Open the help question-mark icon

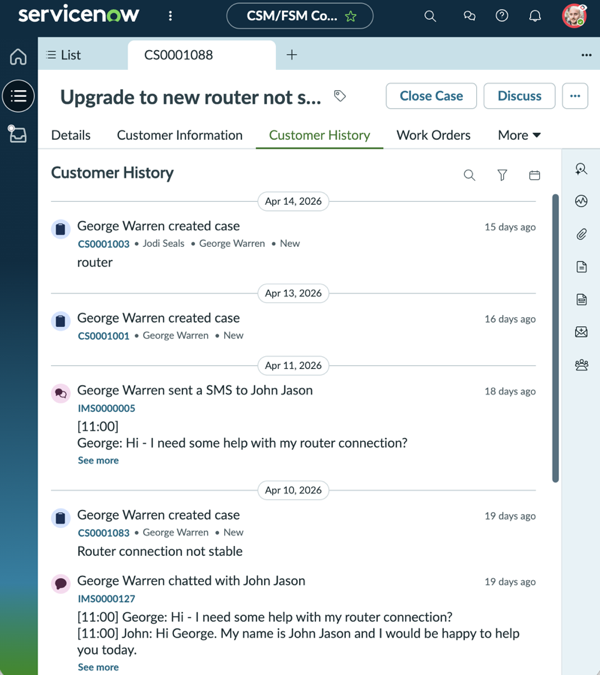point(501,16)
